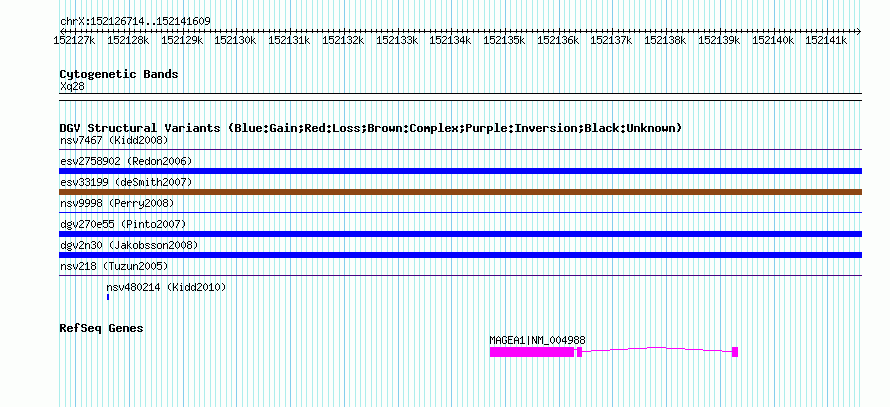Select the nsv218 (Tuzun2005) variant label

114,266
